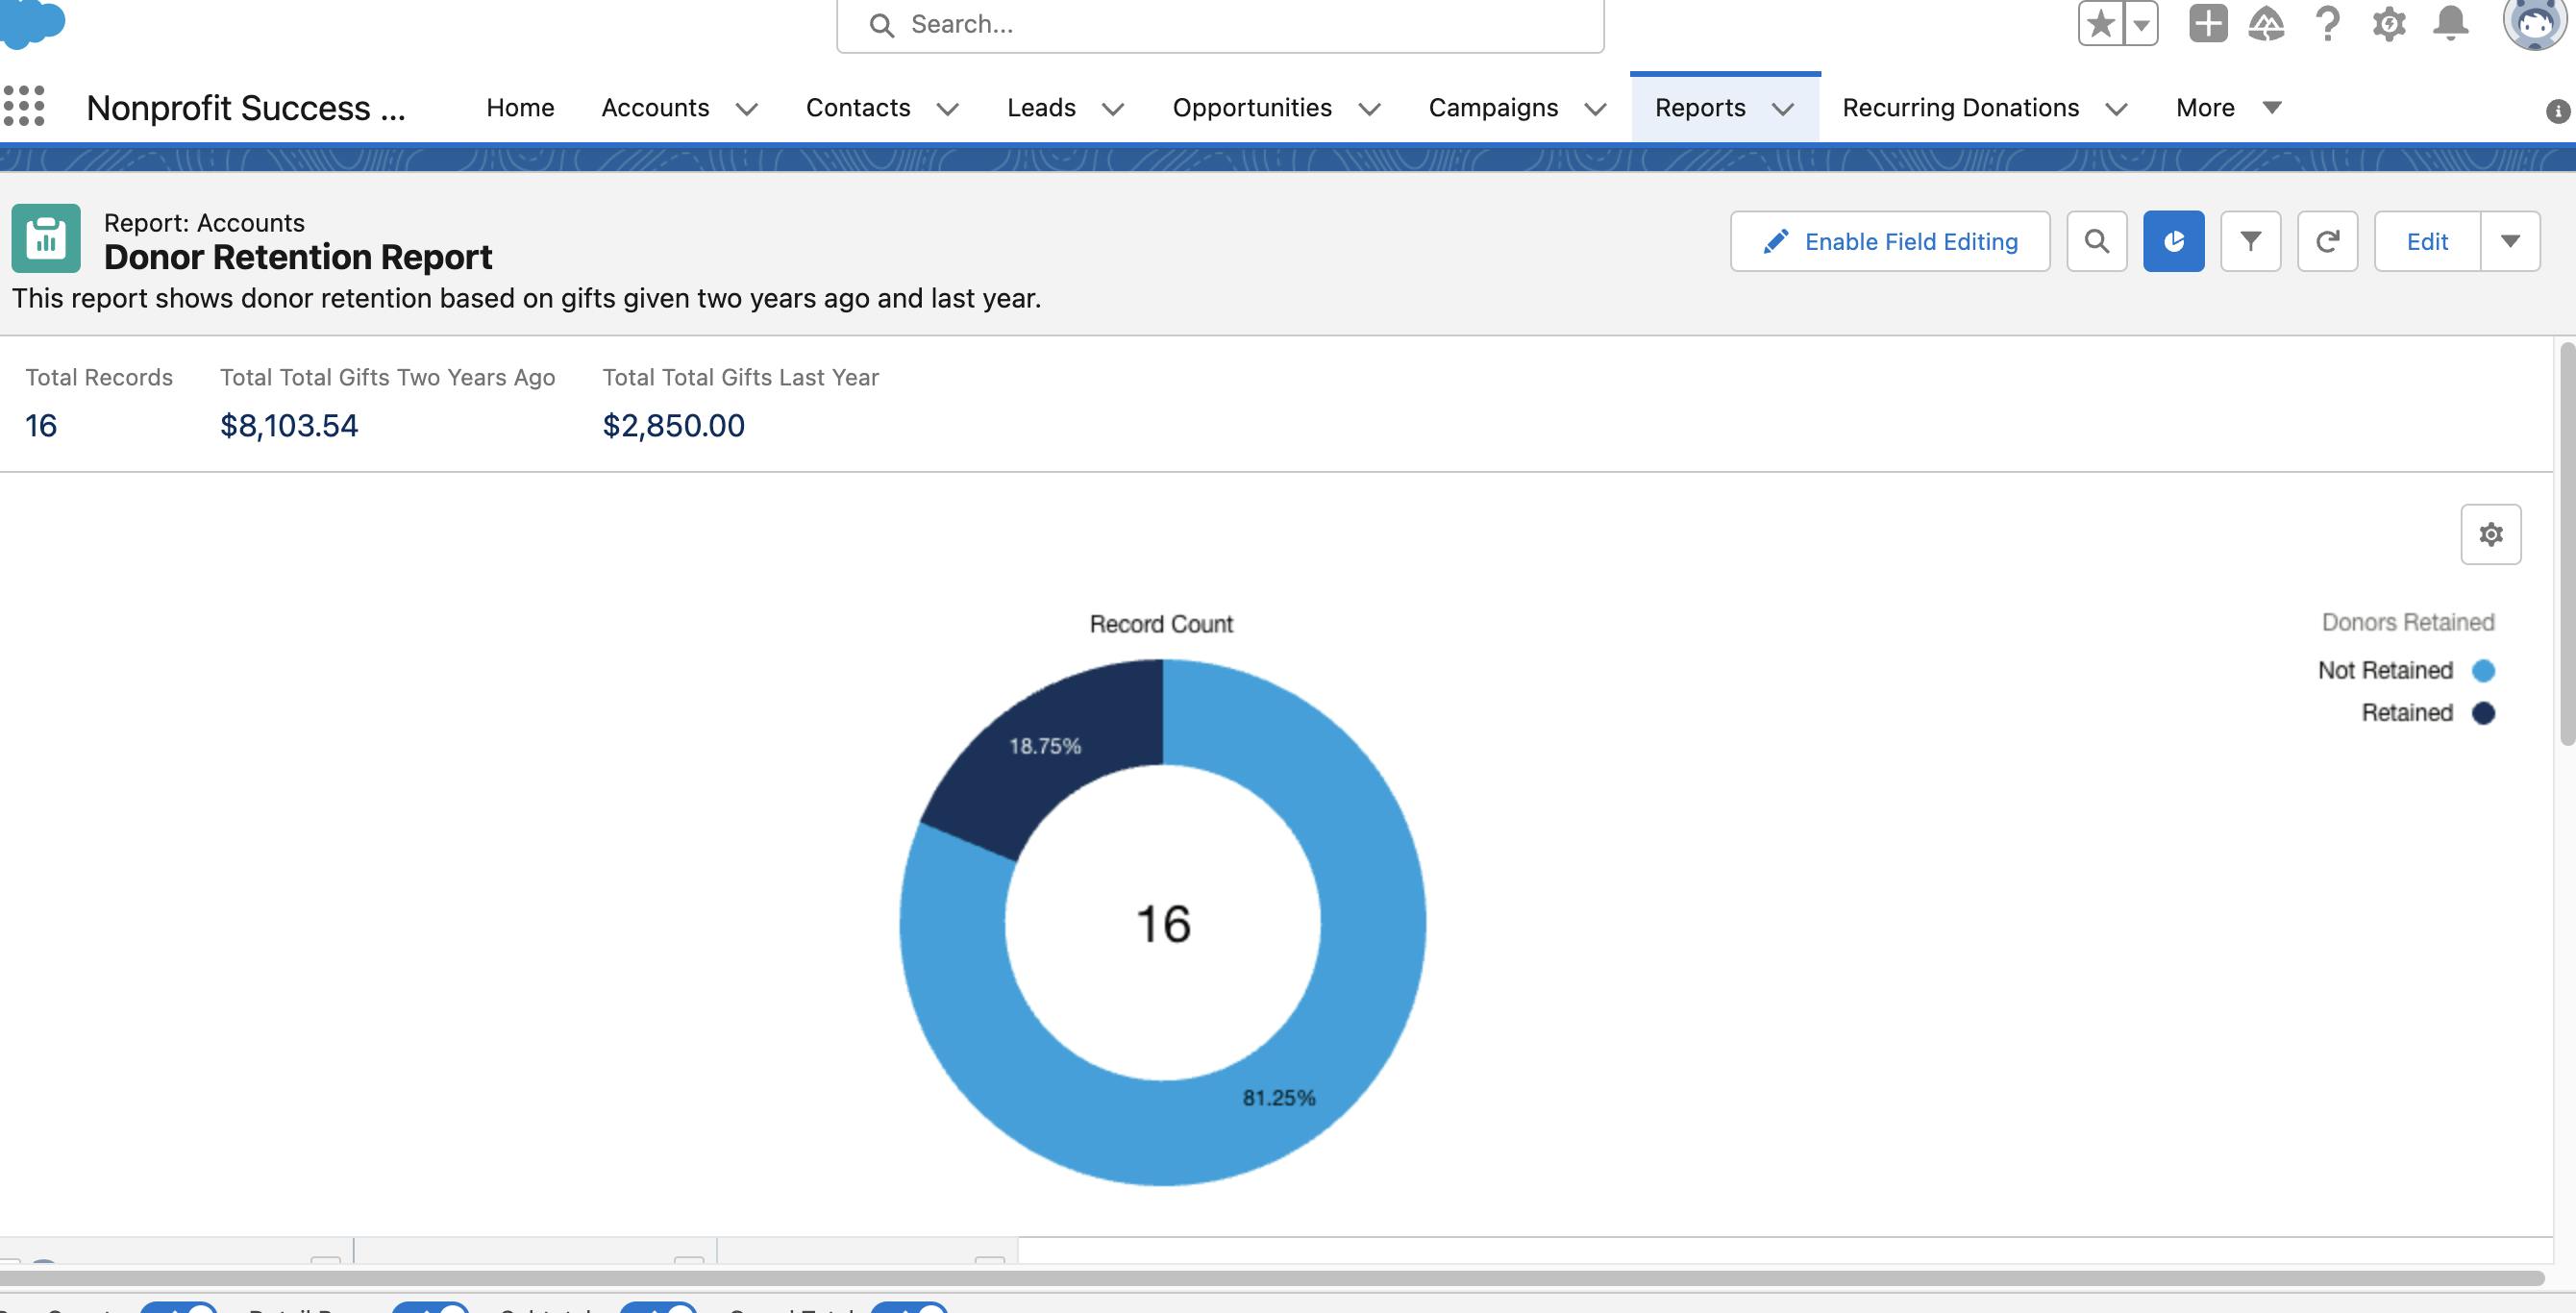Click the Donor Retention Report title
The image size is (2576, 1313).
pyautogui.click(x=298, y=257)
